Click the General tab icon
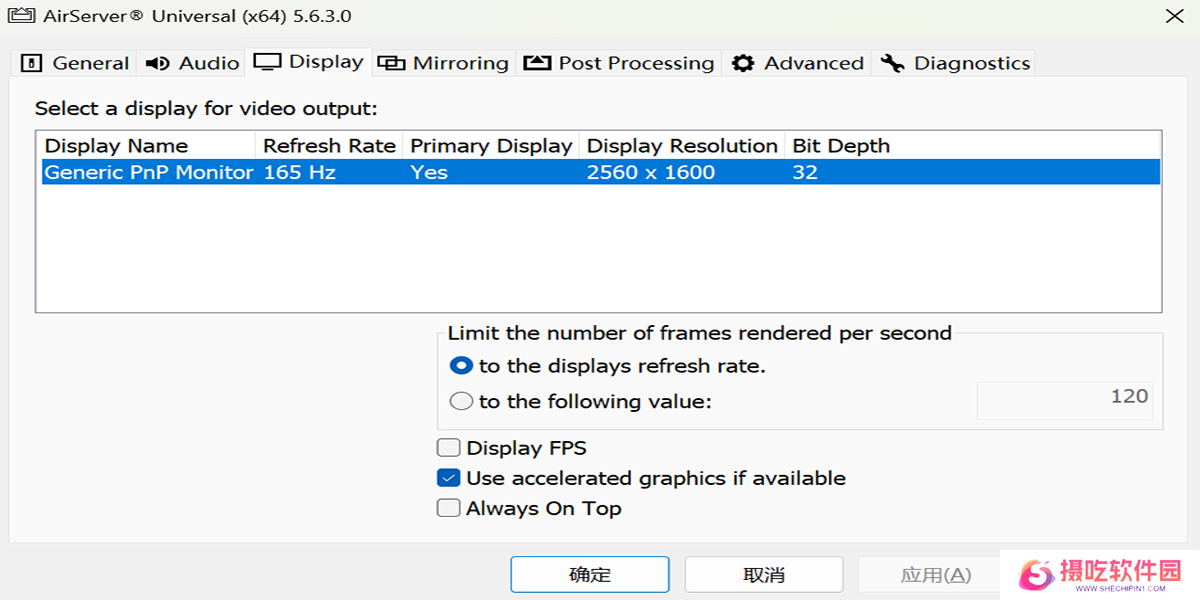Screen dimensions: 1200x600 click(x=32, y=64)
